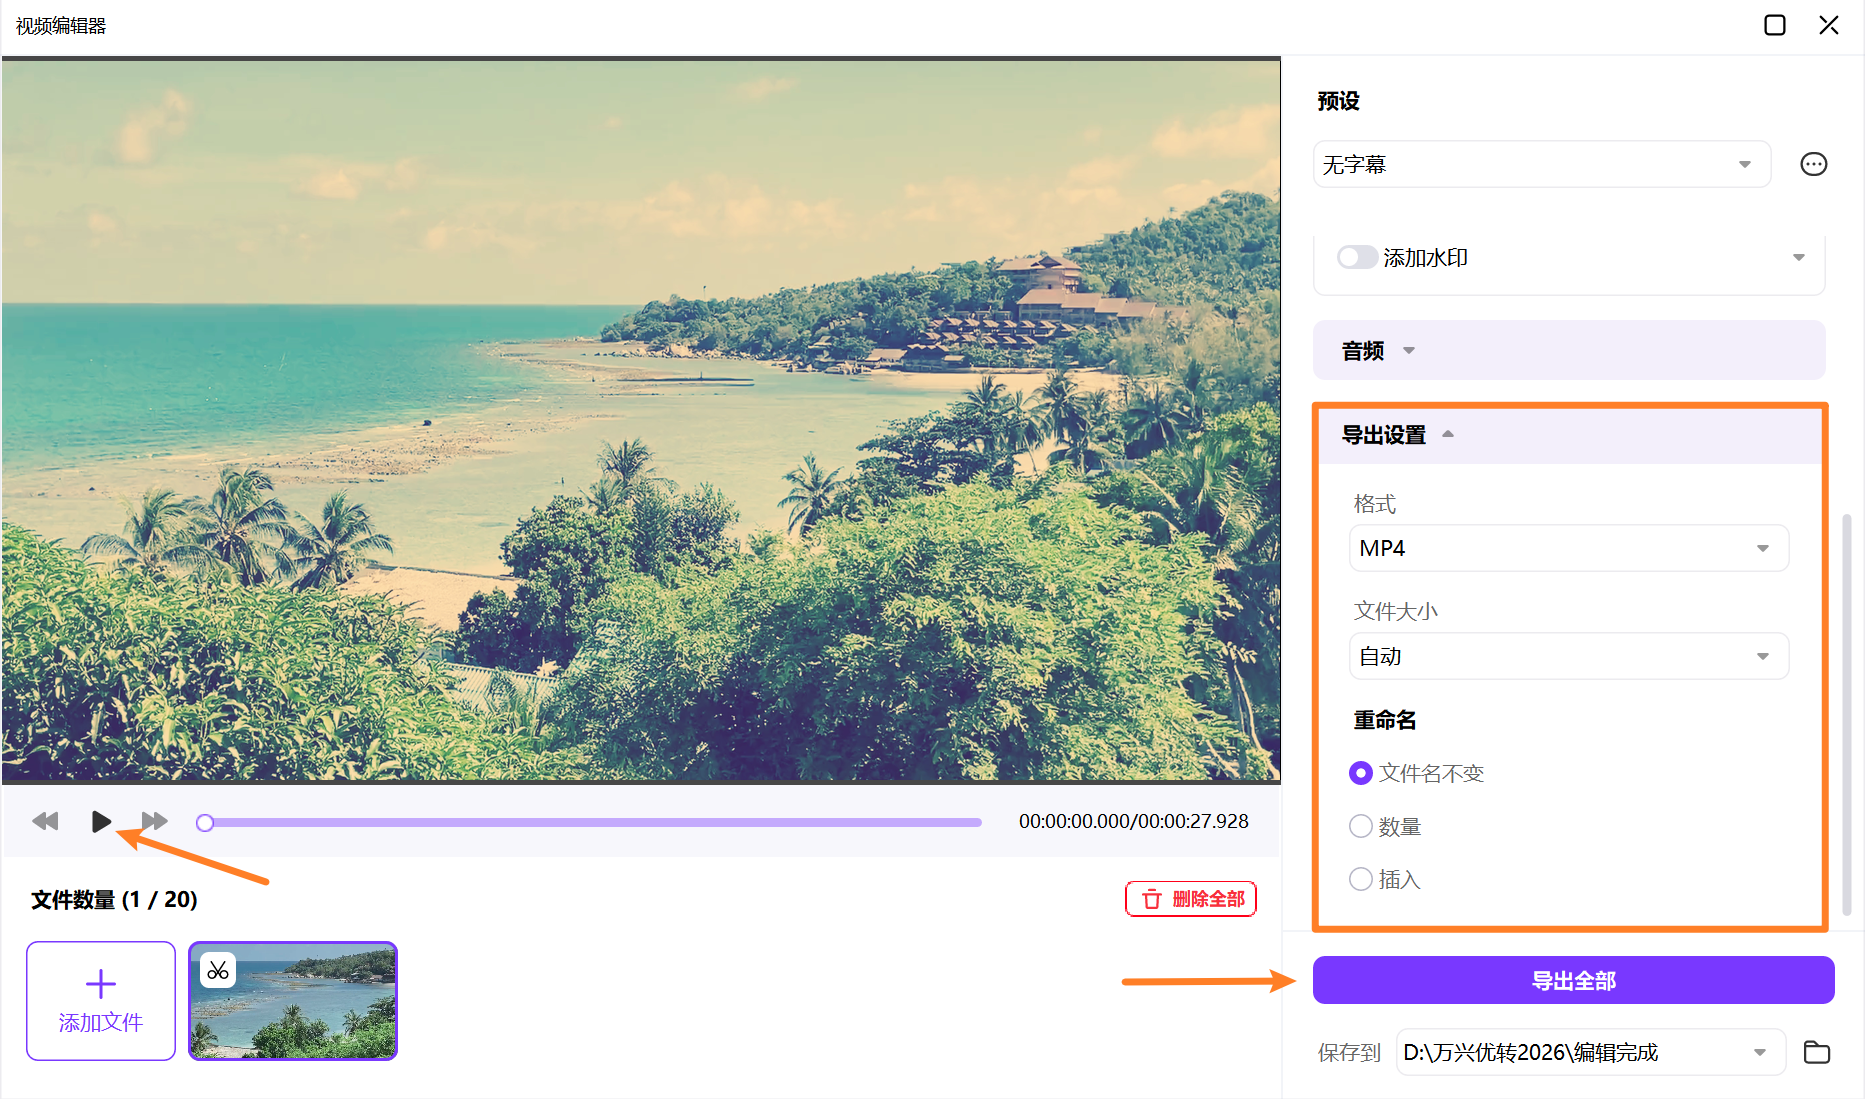Select the 数量 rename option

click(1360, 826)
